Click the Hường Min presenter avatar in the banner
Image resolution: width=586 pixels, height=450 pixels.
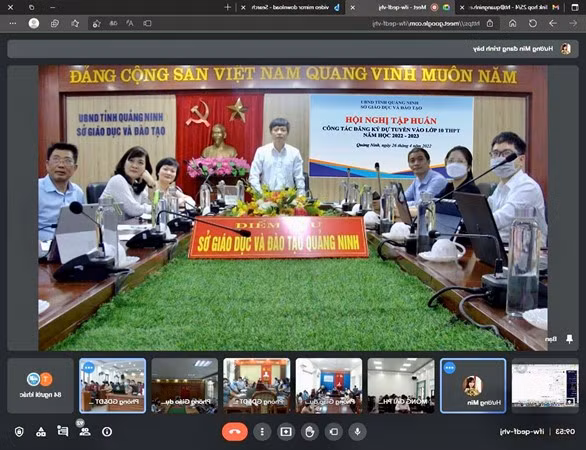[565, 49]
